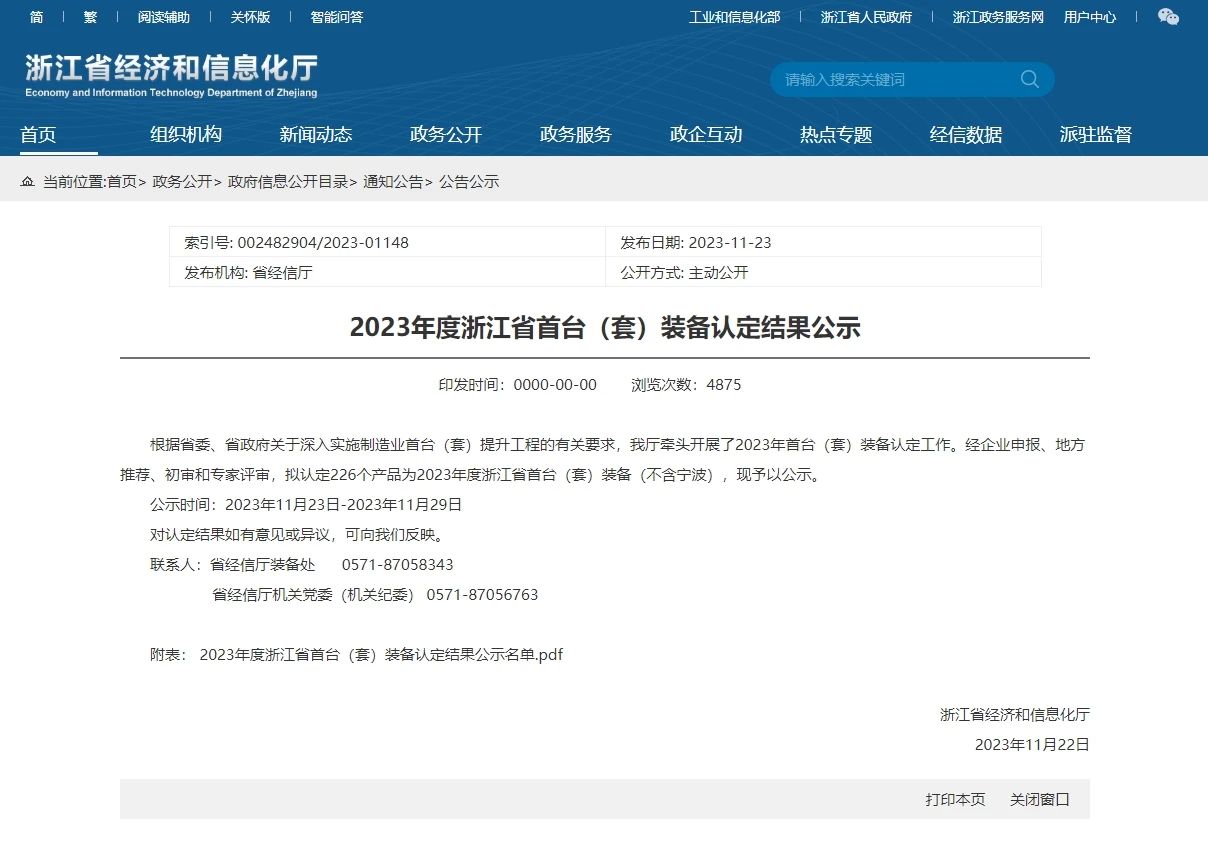Open 用户中心 user center
1208x843 pixels.
click(x=1089, y=17)
